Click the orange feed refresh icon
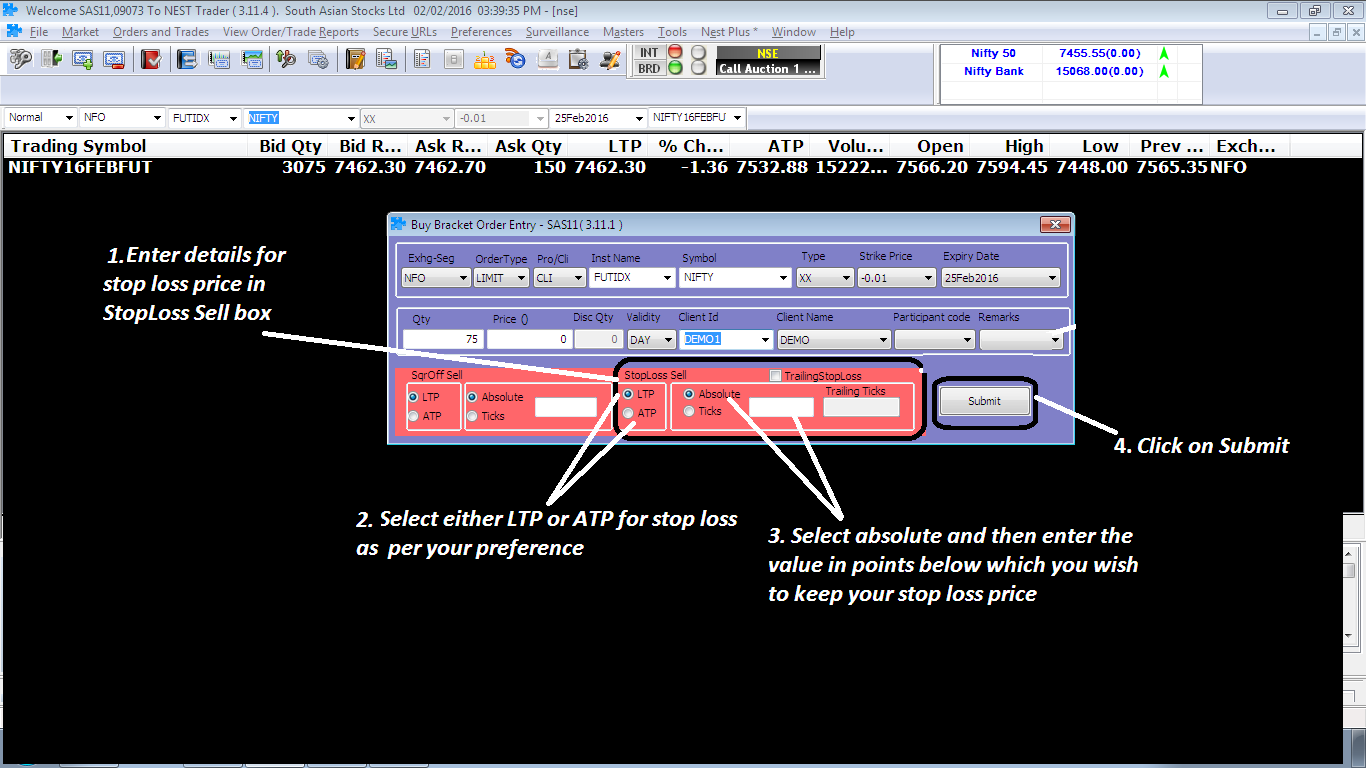Screen dimensions: 1366x768 coord(515,60)
